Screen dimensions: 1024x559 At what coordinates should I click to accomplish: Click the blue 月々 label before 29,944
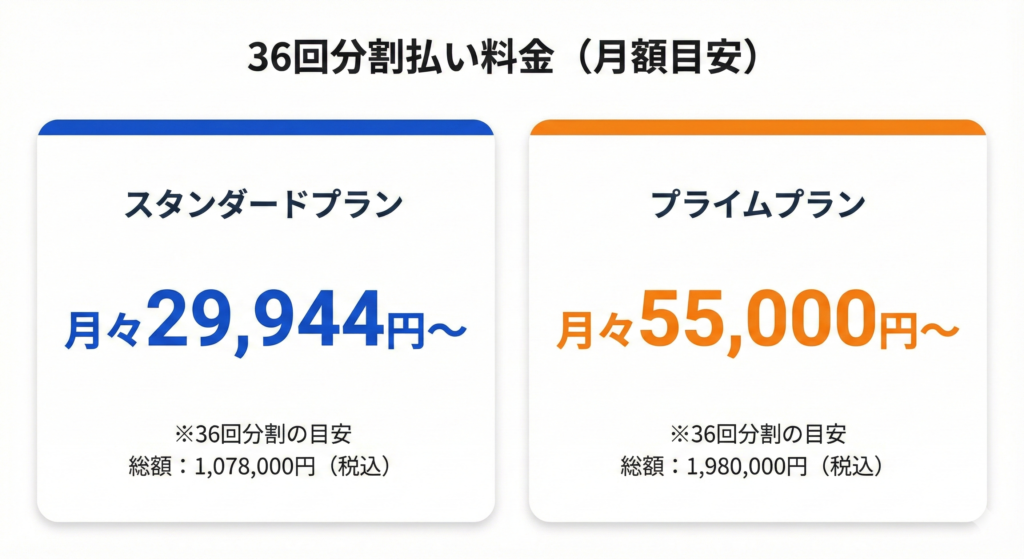(104, 330)
